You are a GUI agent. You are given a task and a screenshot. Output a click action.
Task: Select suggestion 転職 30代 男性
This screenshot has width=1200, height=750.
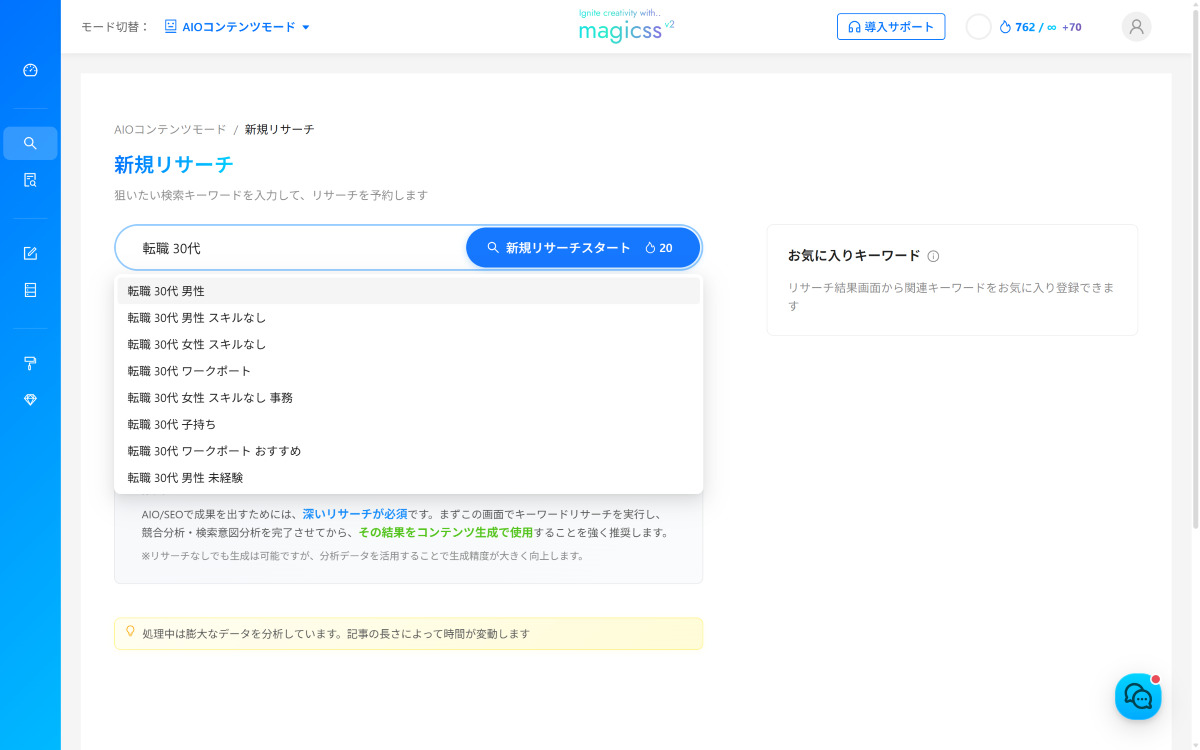tap(165, 290)
